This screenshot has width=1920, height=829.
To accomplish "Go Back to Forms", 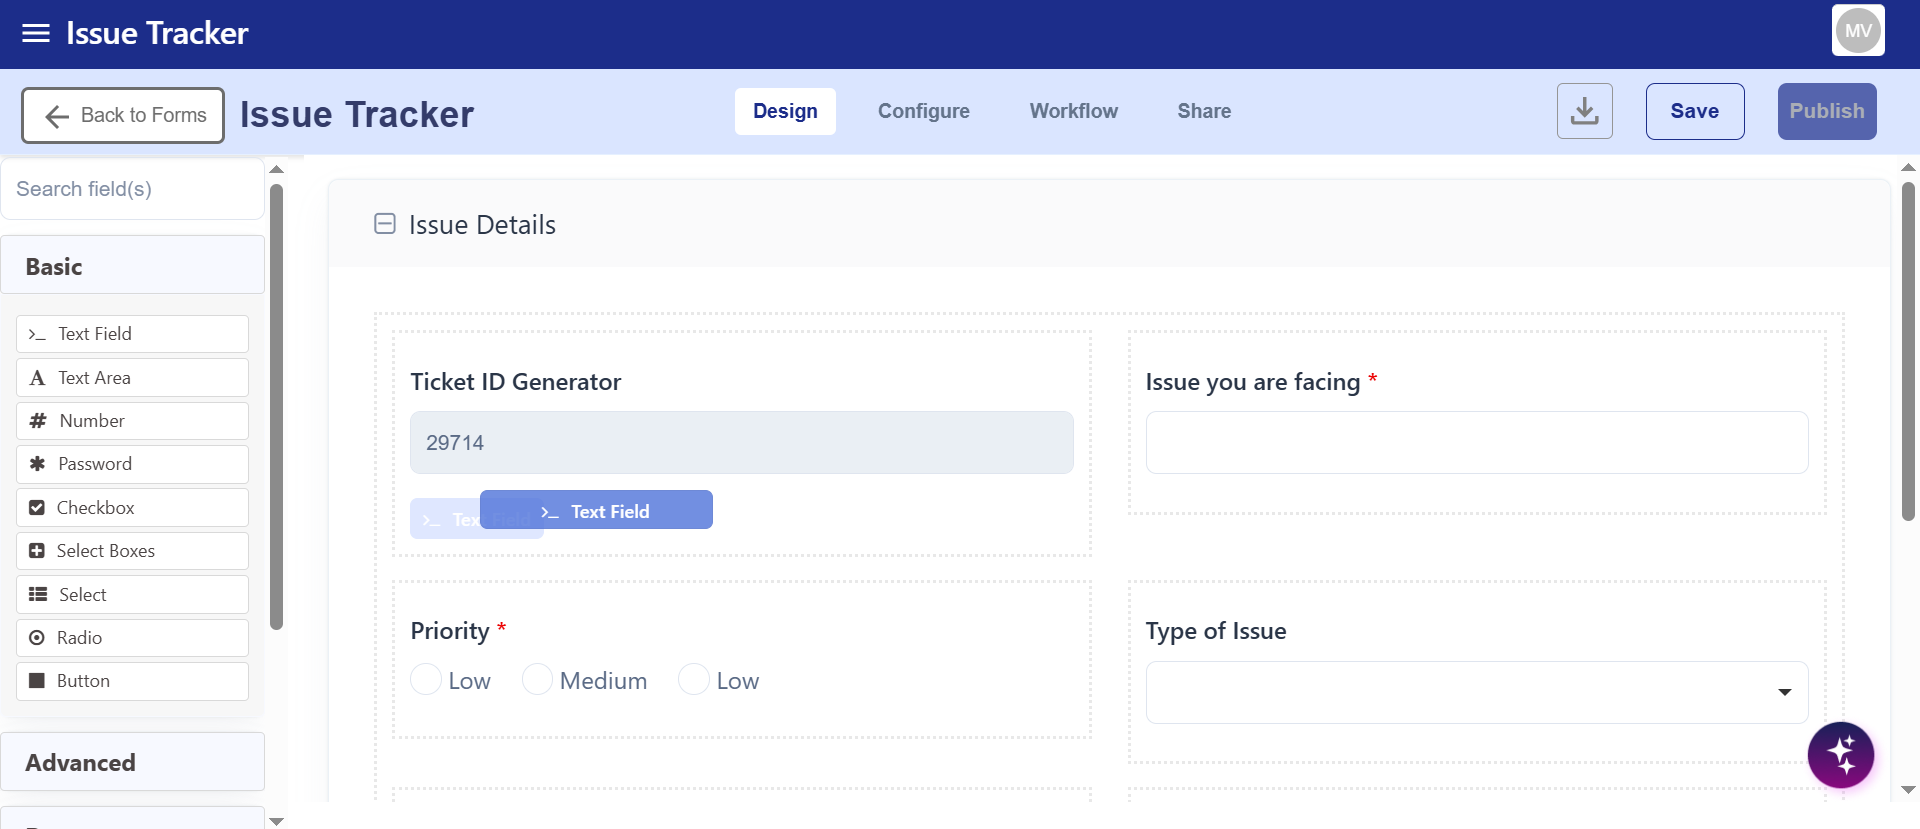I will tap(123, 116).
